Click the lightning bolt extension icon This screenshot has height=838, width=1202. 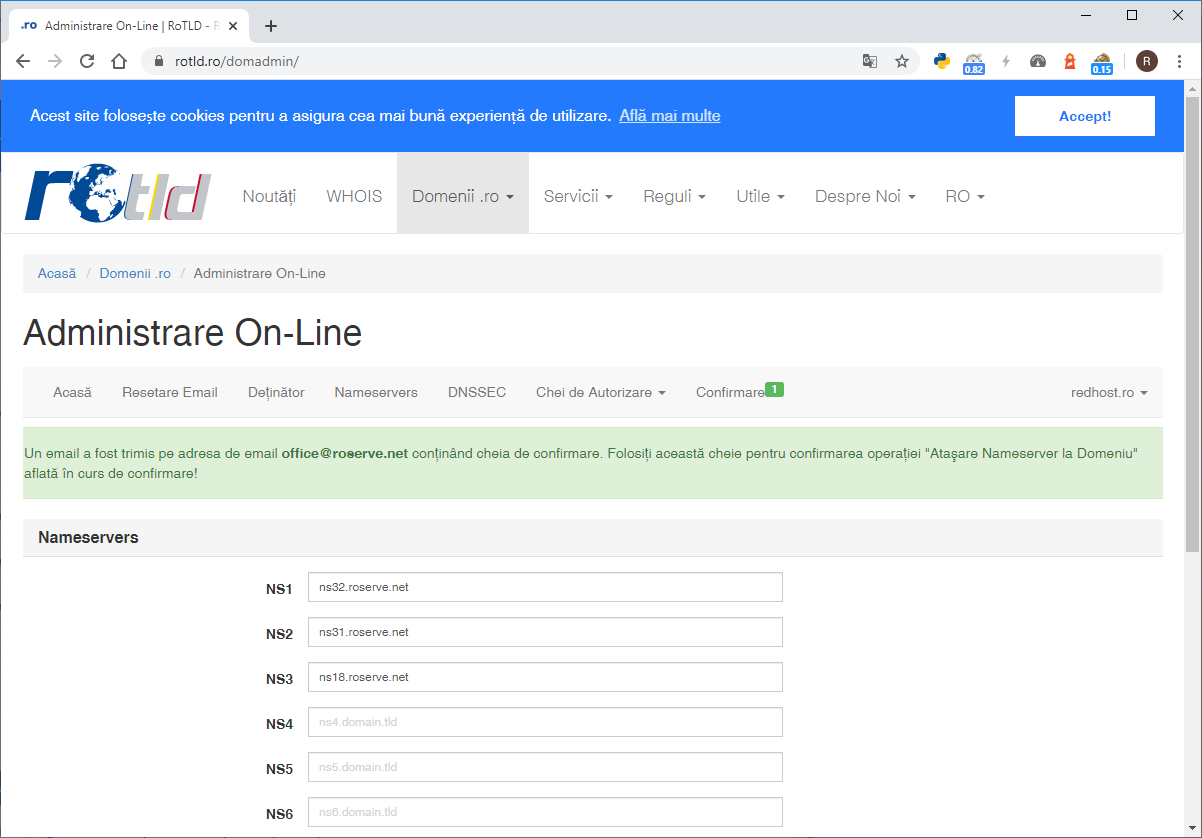tap(1006, 61)
